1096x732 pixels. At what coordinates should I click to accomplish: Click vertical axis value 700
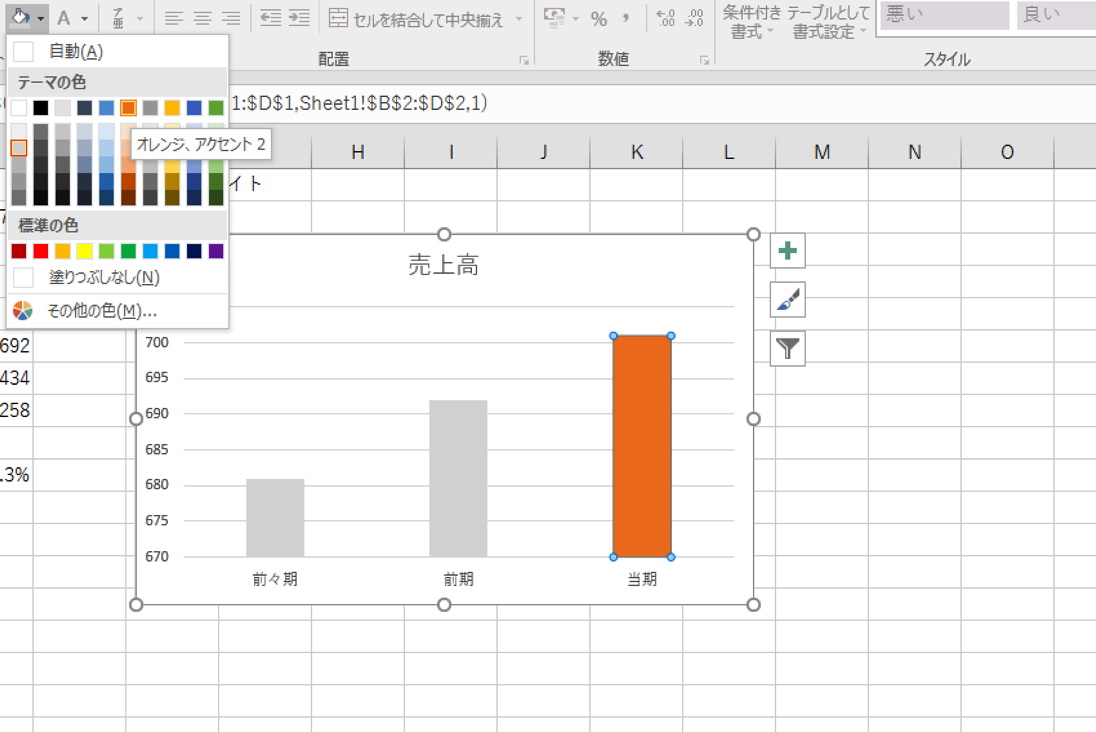pyautogui.click(x=157, y=343)
